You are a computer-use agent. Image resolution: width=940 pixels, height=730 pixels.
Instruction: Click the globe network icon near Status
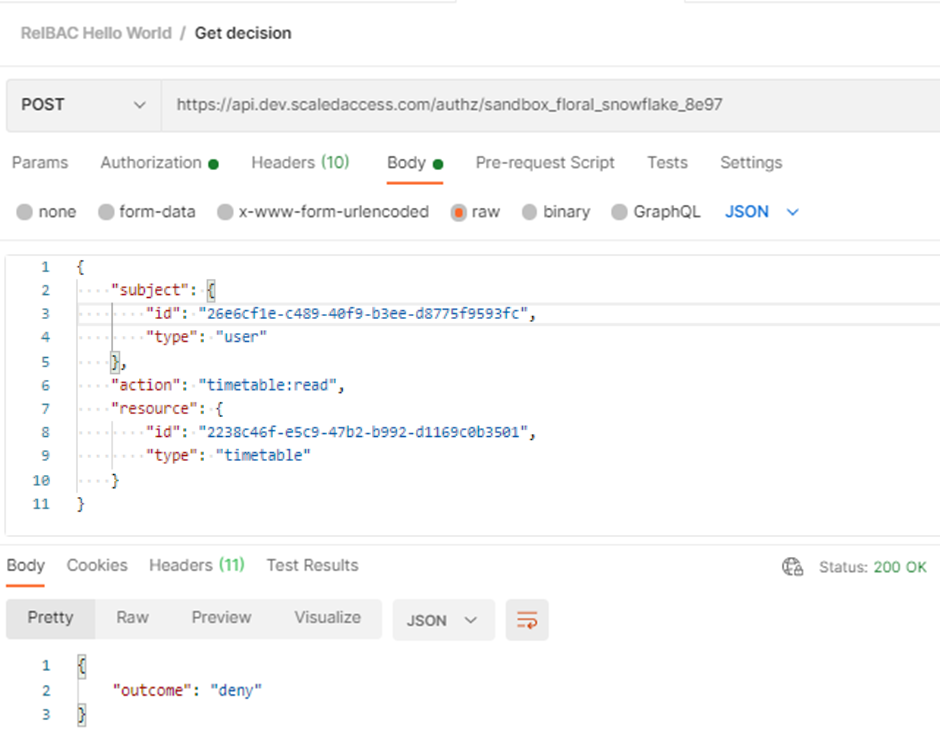[792, 567]
